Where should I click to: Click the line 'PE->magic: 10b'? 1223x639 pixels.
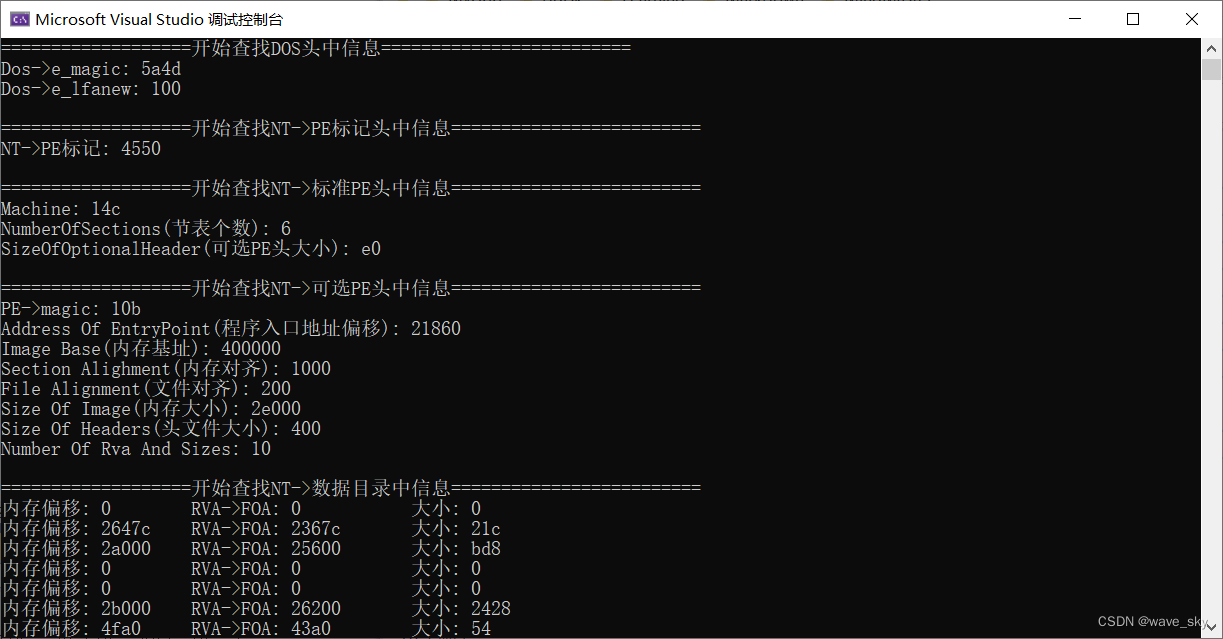tap(71, 309)
